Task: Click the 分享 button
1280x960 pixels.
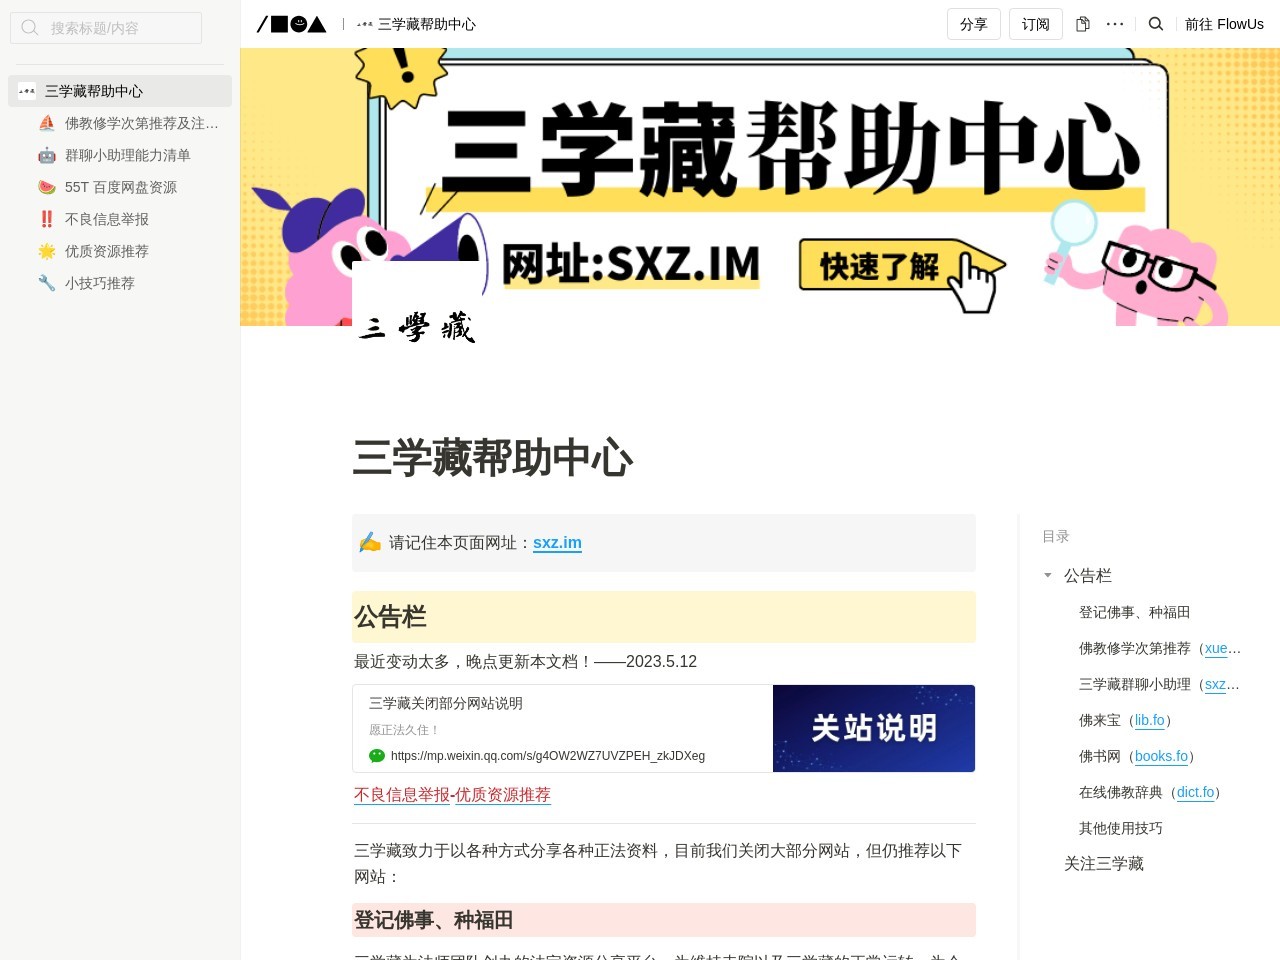Action: pos(973,24)
